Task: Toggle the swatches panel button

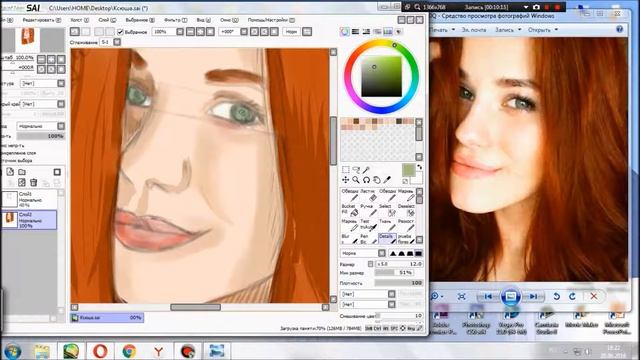Action: [387, 31]
